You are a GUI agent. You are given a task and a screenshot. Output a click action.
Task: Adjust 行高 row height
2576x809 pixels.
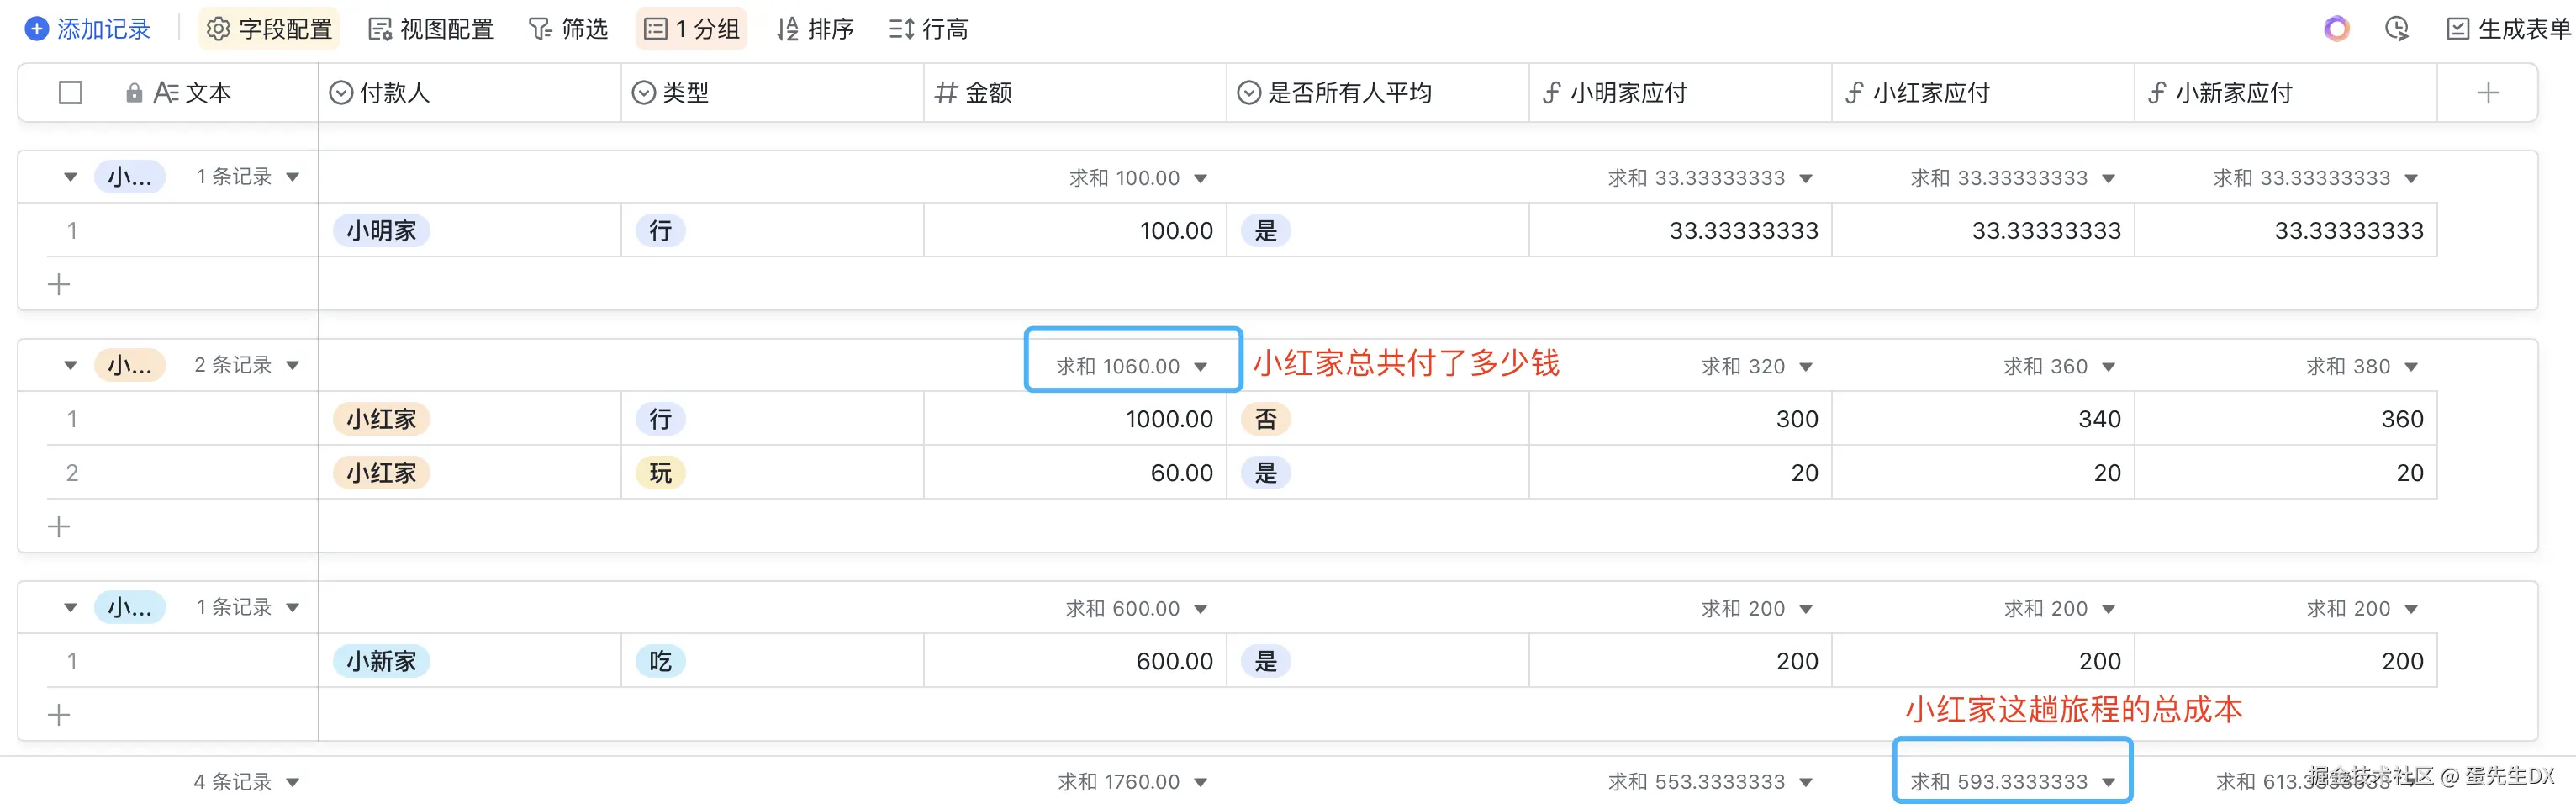tap(928, 29)
